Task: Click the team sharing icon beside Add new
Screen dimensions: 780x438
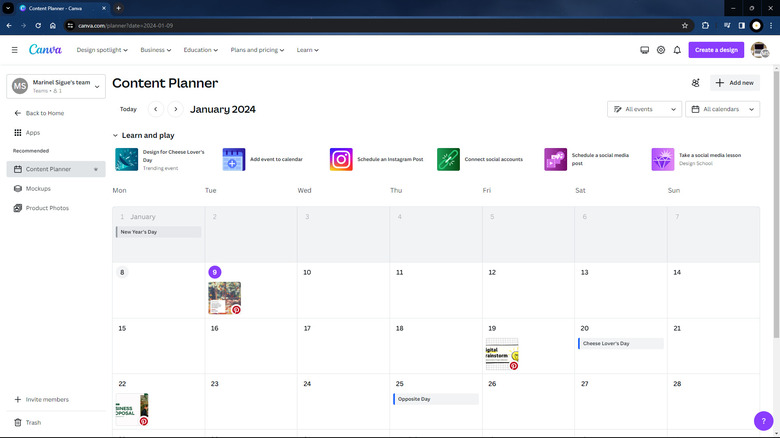Action: coord(695,83)
